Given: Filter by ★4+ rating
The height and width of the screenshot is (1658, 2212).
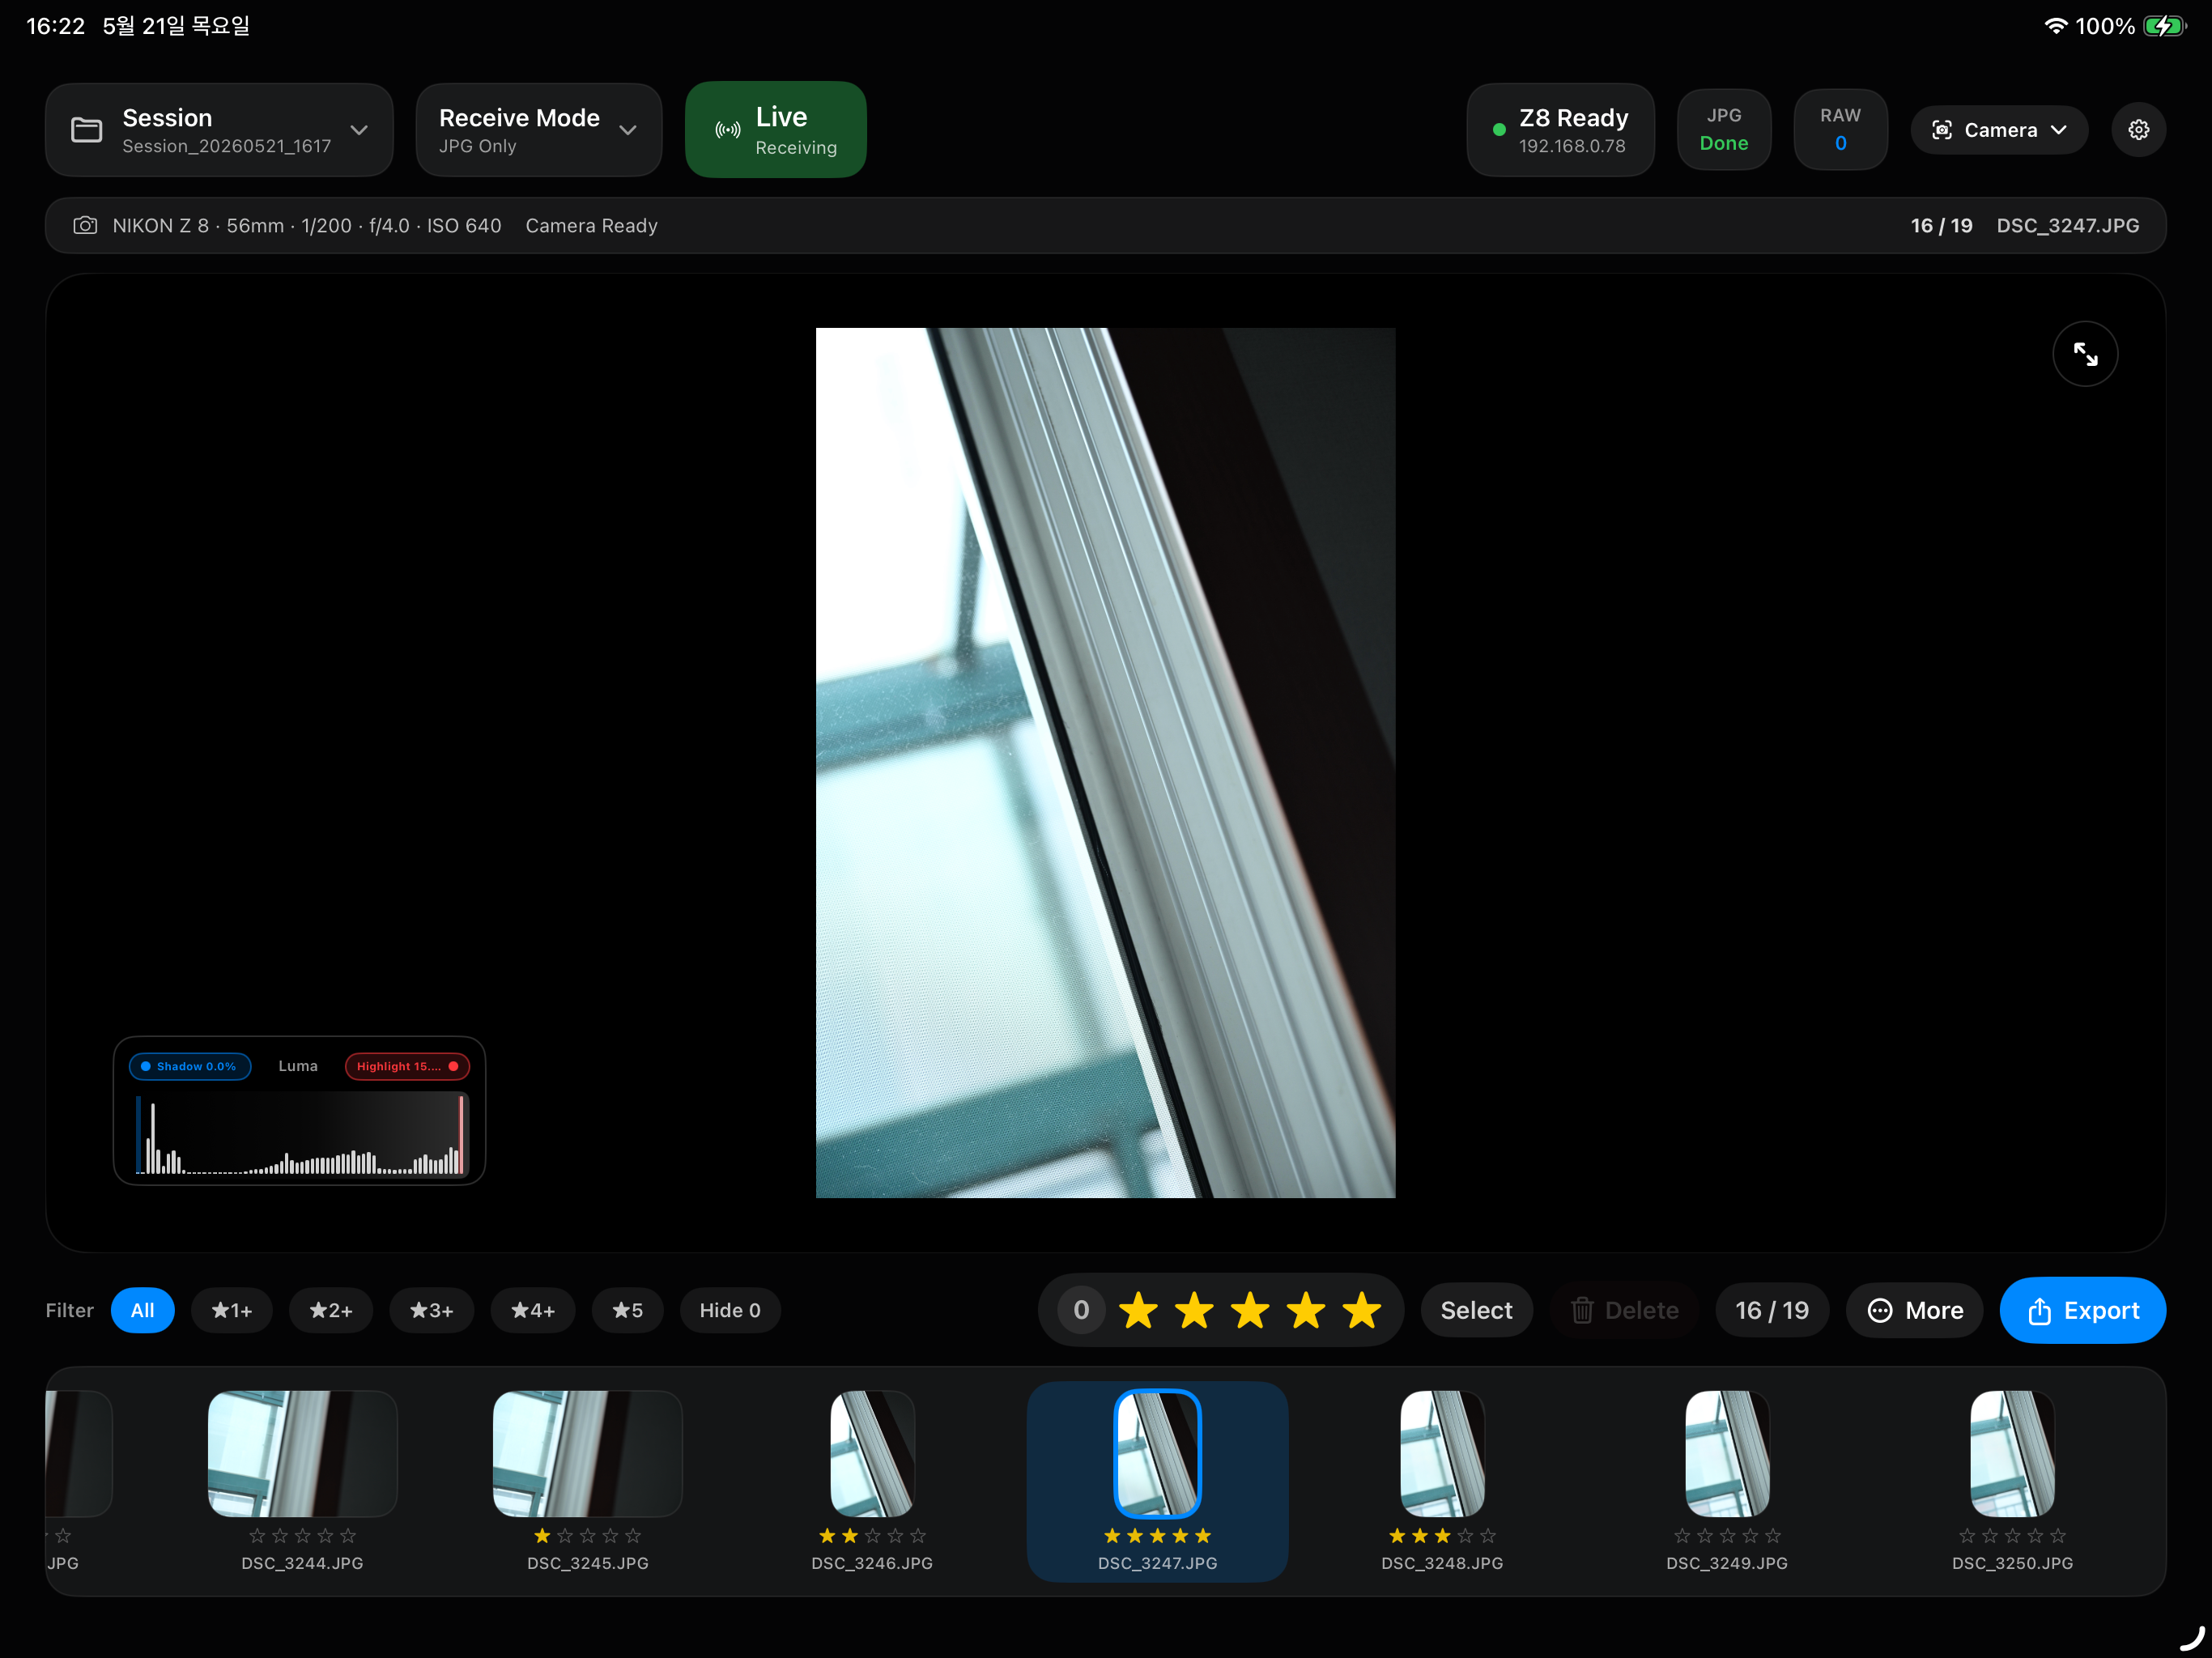Looking at the screenshot, I should tap(533, 1310).
